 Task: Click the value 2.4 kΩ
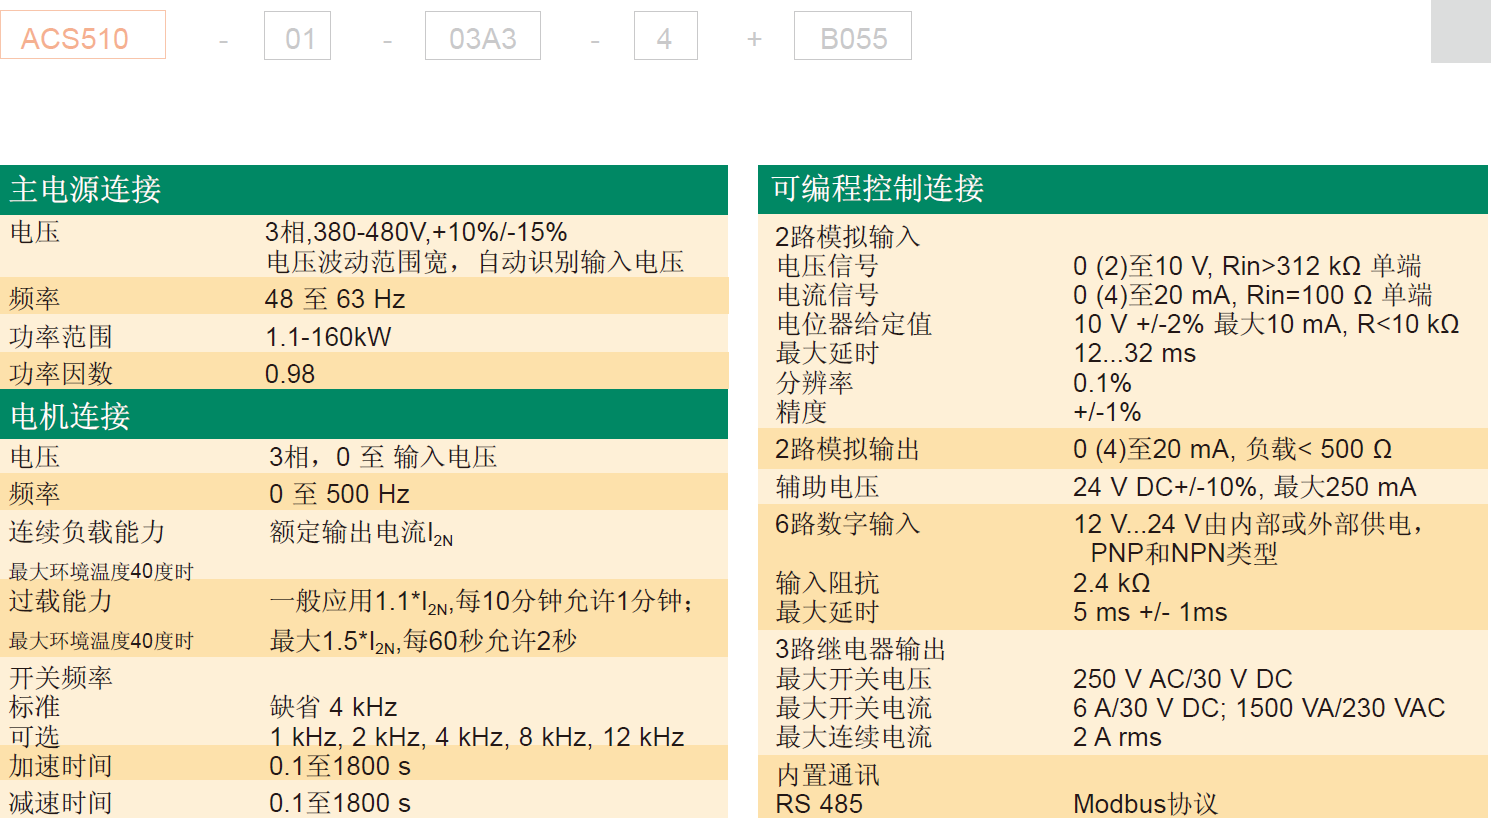[x=1112, y=583]
